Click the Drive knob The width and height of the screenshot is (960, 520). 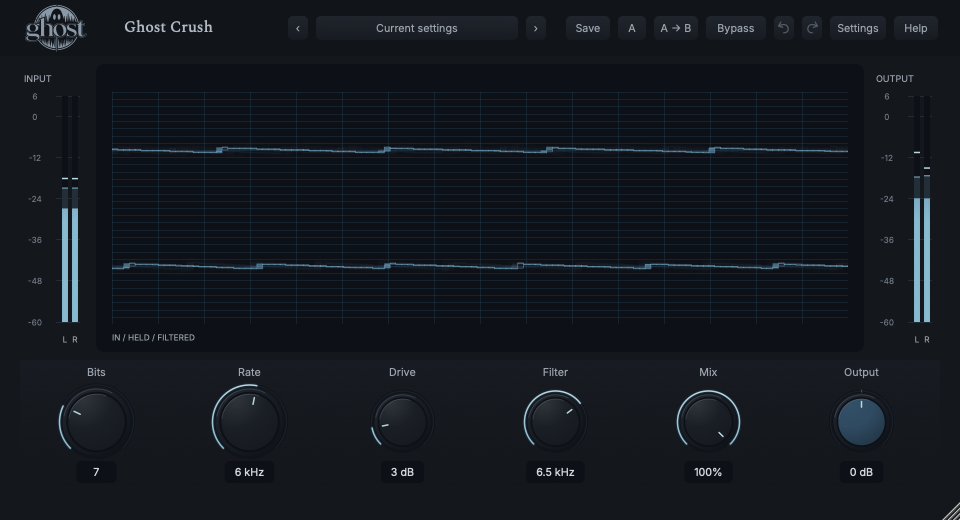point(402,422)
